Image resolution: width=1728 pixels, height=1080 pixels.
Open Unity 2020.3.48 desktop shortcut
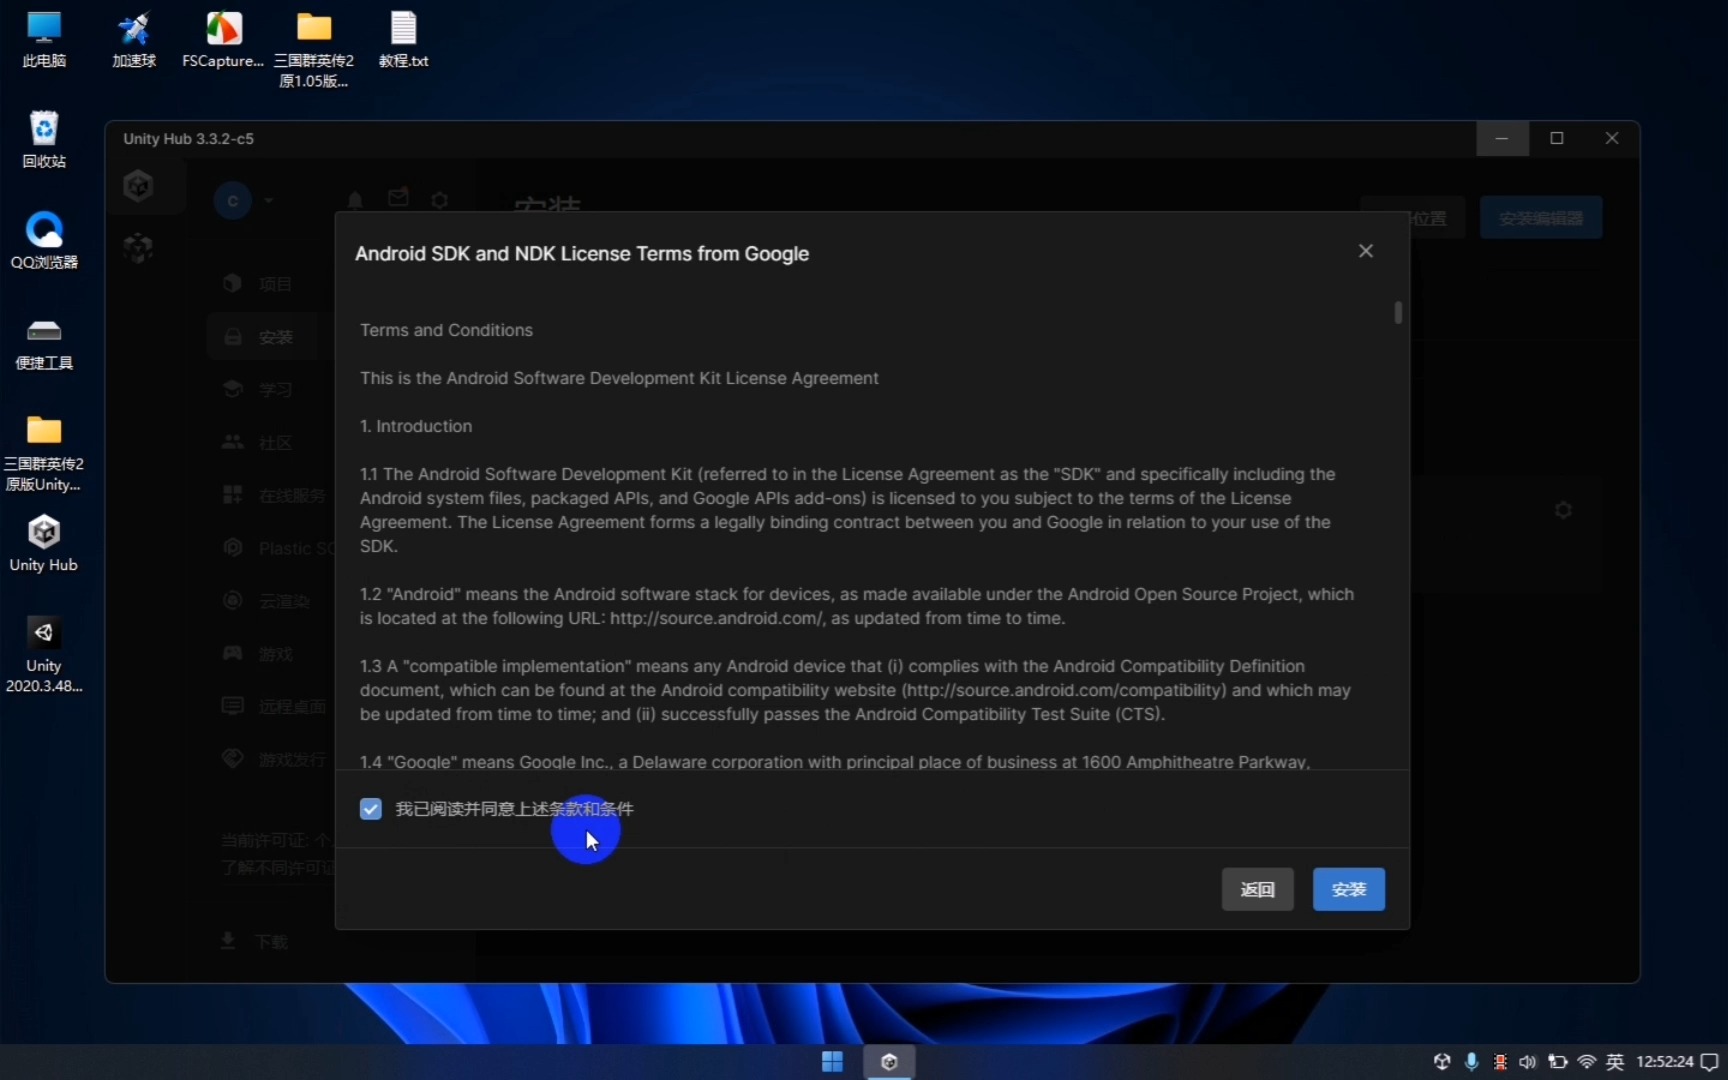(44, 654)
